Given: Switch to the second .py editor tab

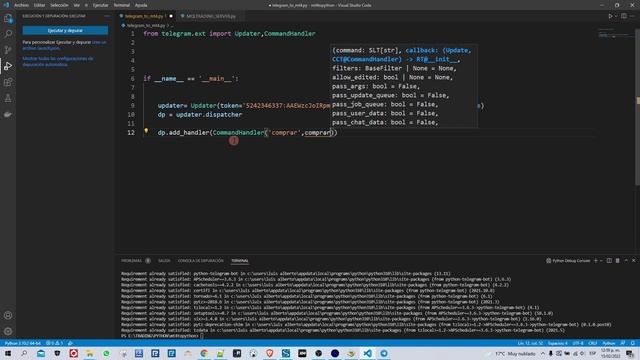Looking at the screenshot, I should coord(211,16).
